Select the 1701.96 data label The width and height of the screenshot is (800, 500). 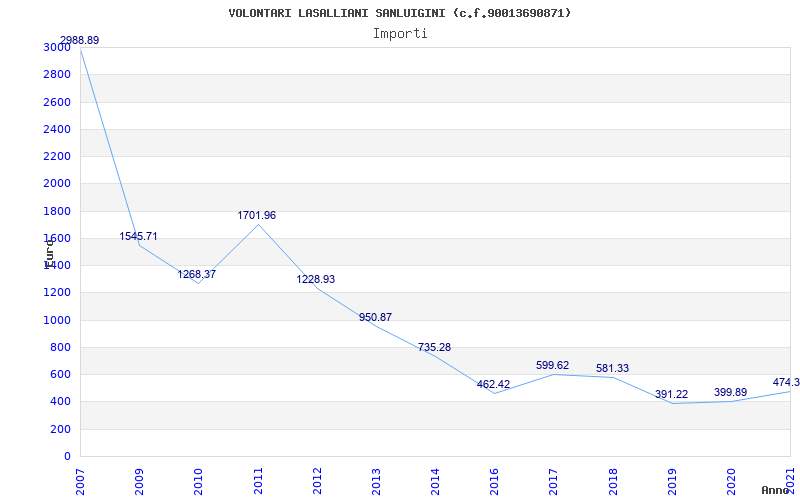[257, 215]
